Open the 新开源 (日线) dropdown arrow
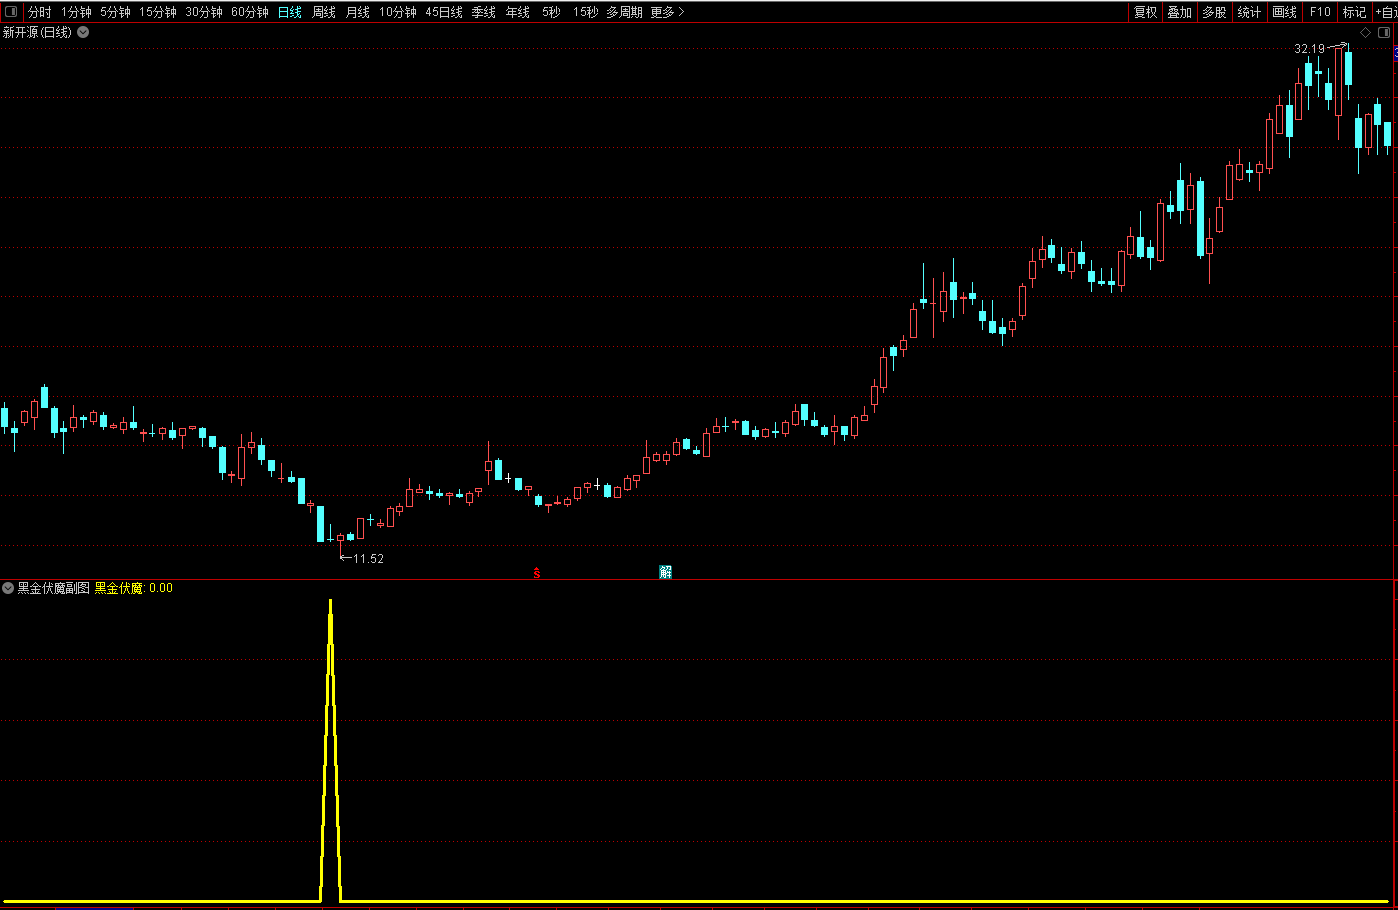The width and height of the screenshot is (1398, 910). point(83,32)
